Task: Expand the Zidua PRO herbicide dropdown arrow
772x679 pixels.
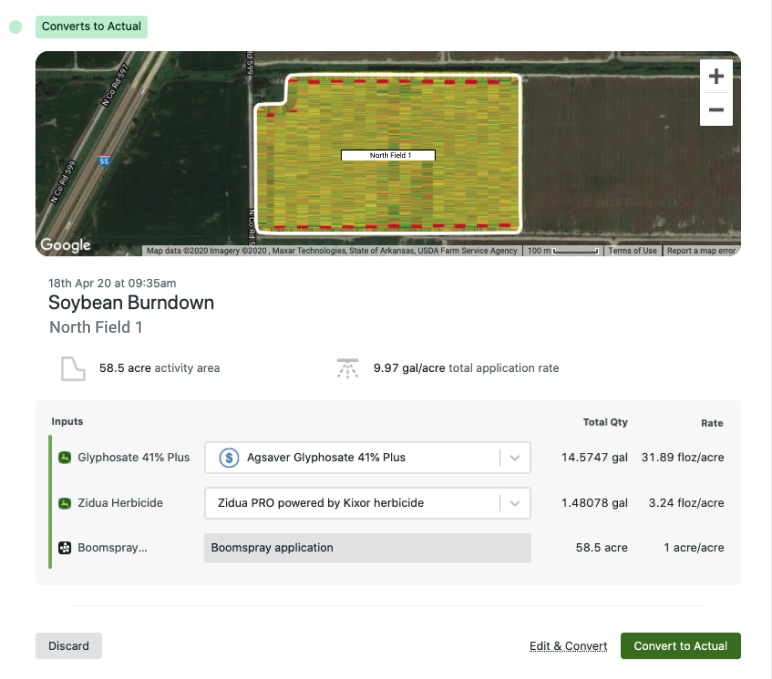Action: [x=515, y=503]
